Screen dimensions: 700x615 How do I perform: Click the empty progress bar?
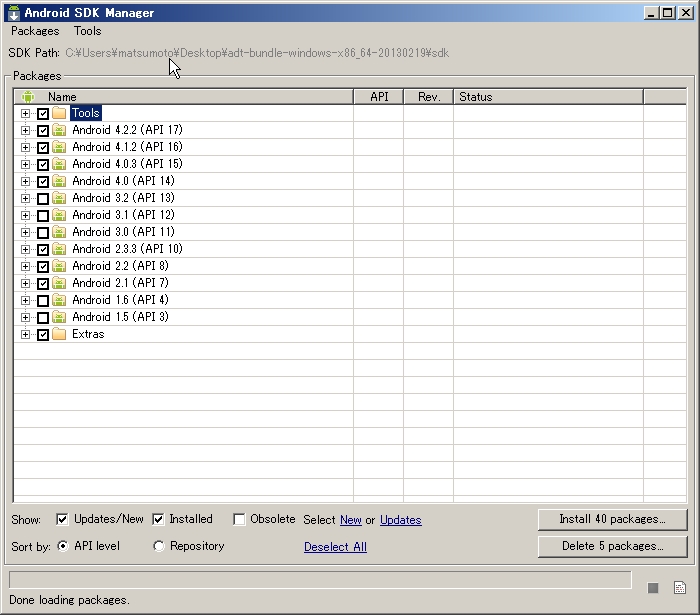coord(320,580)
